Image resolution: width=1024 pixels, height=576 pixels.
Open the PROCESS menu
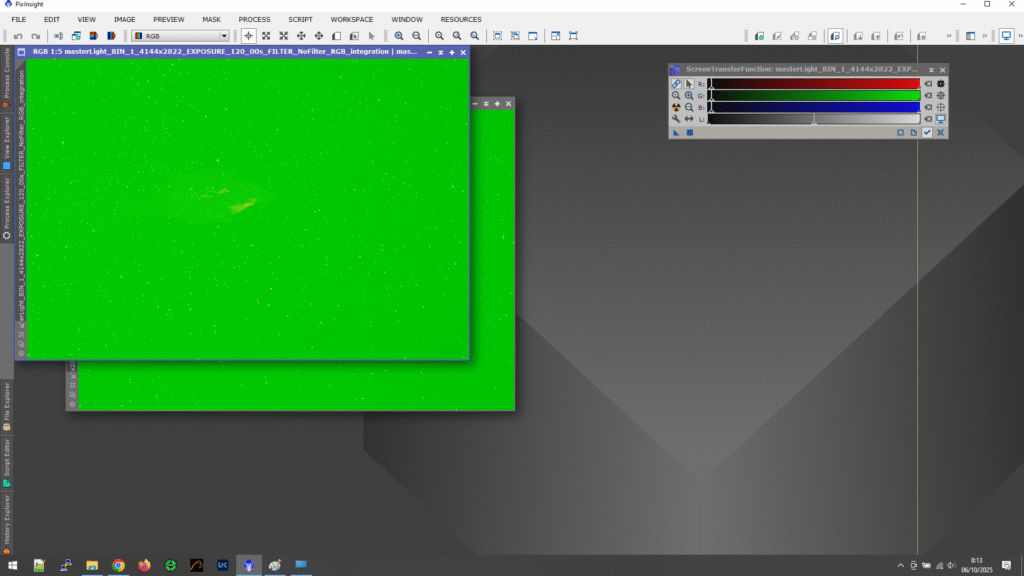tap(254, 19)
